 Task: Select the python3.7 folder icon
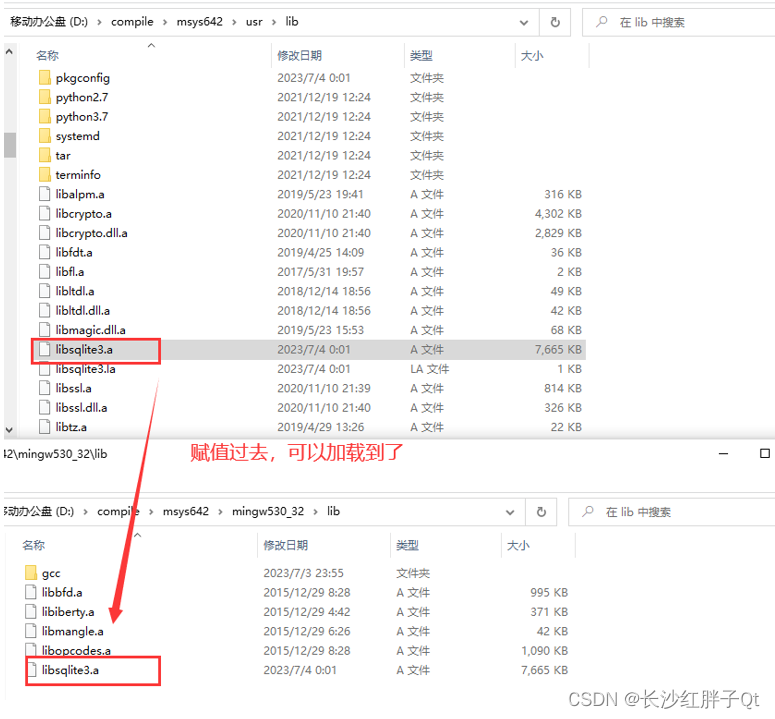coord(44,117)
